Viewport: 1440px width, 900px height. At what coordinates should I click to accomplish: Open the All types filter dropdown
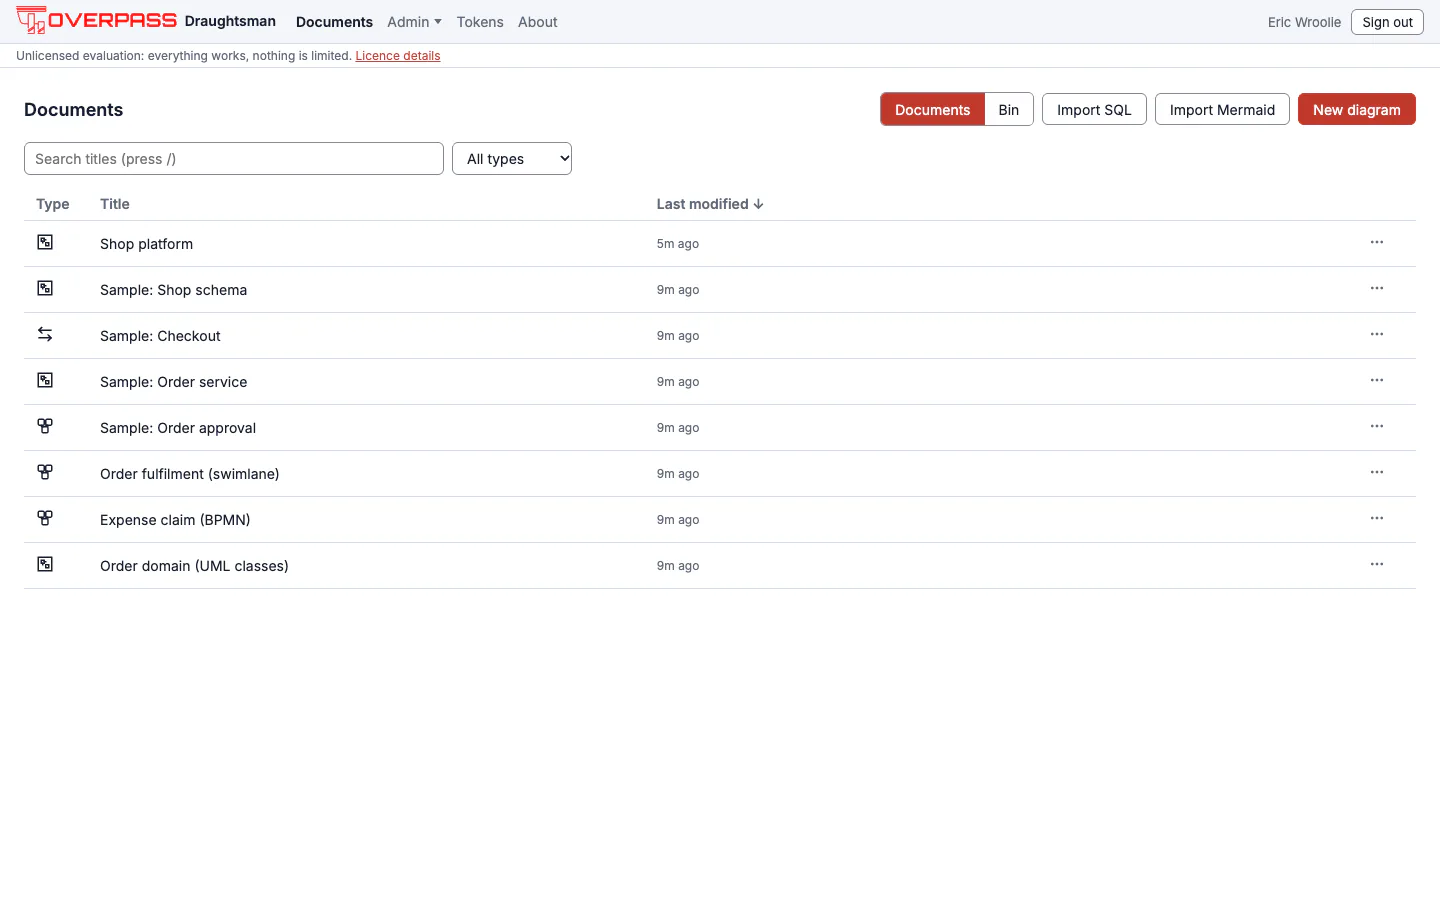(512, 159)
